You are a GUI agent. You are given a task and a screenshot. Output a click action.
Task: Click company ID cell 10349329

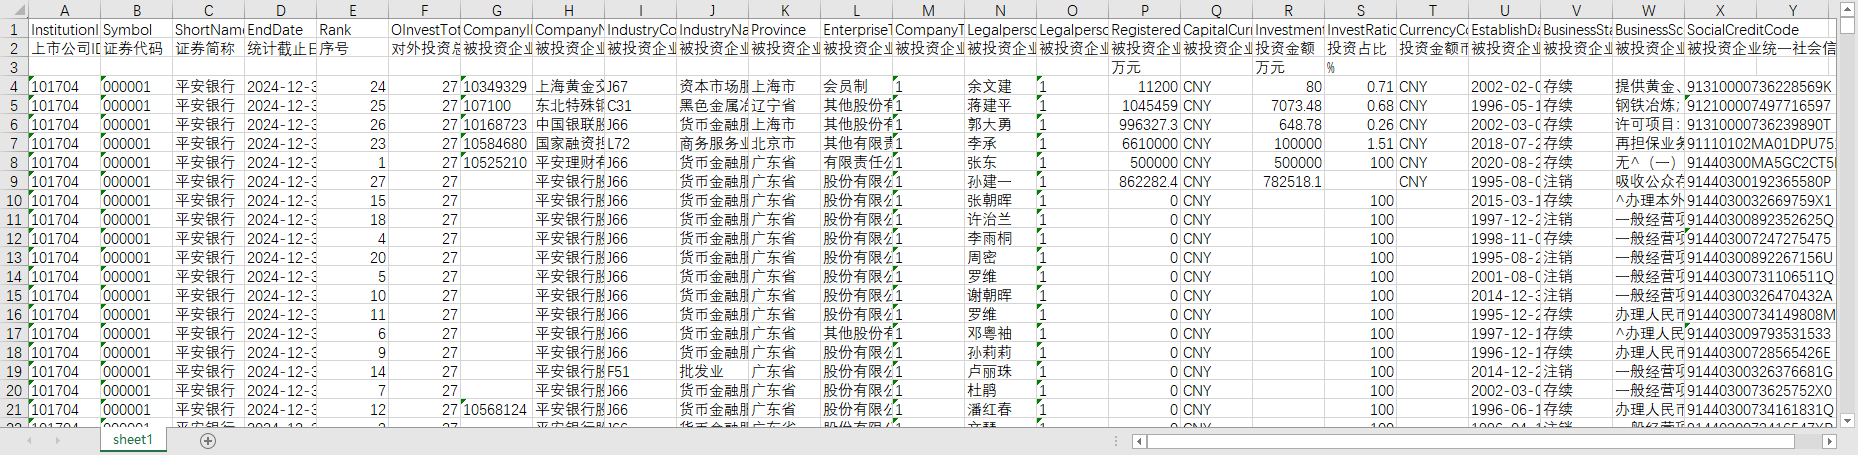tap(496, 87)
